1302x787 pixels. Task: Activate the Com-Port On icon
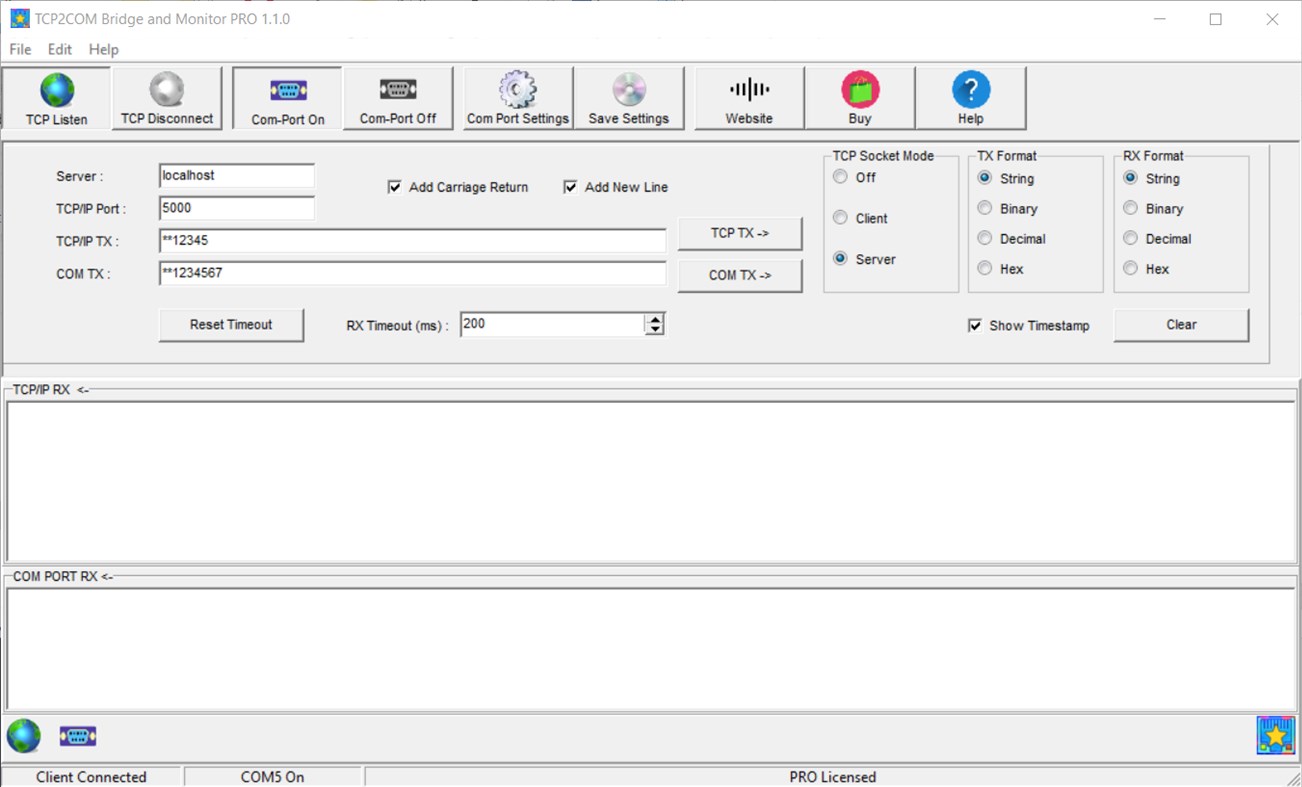pos(286,97)
